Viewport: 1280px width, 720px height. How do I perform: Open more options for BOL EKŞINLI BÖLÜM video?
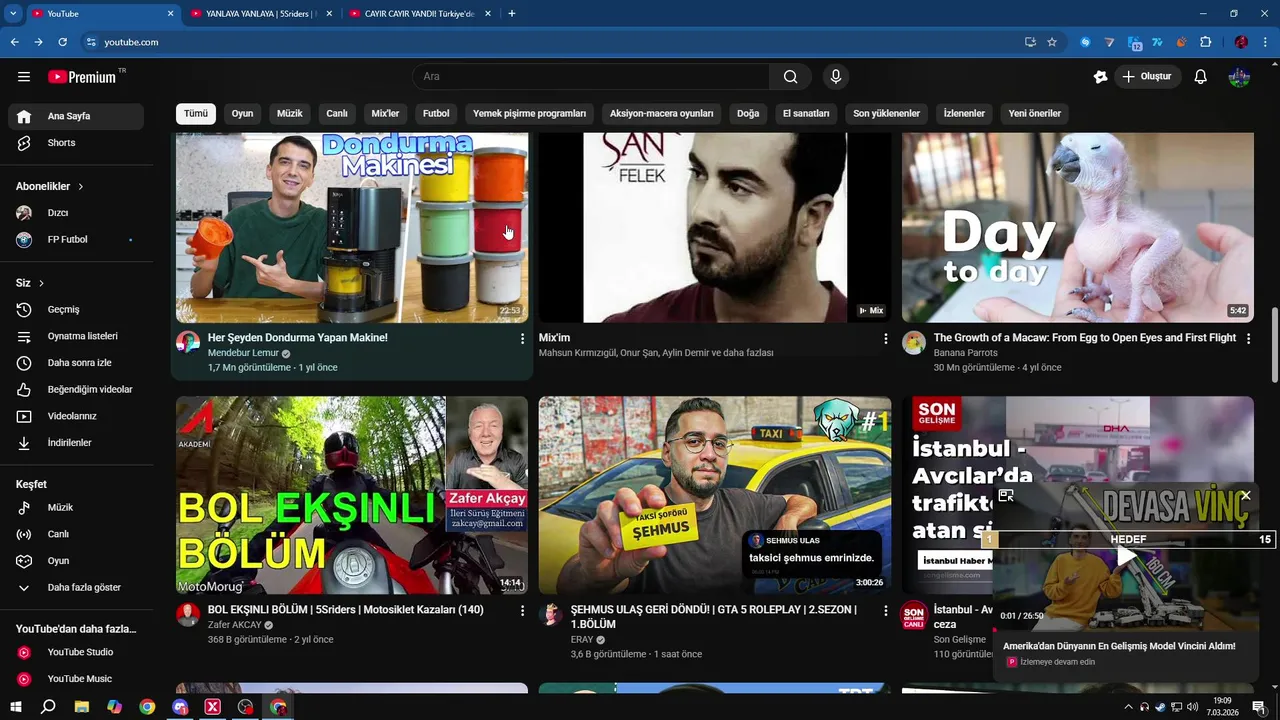pos(522,610)
